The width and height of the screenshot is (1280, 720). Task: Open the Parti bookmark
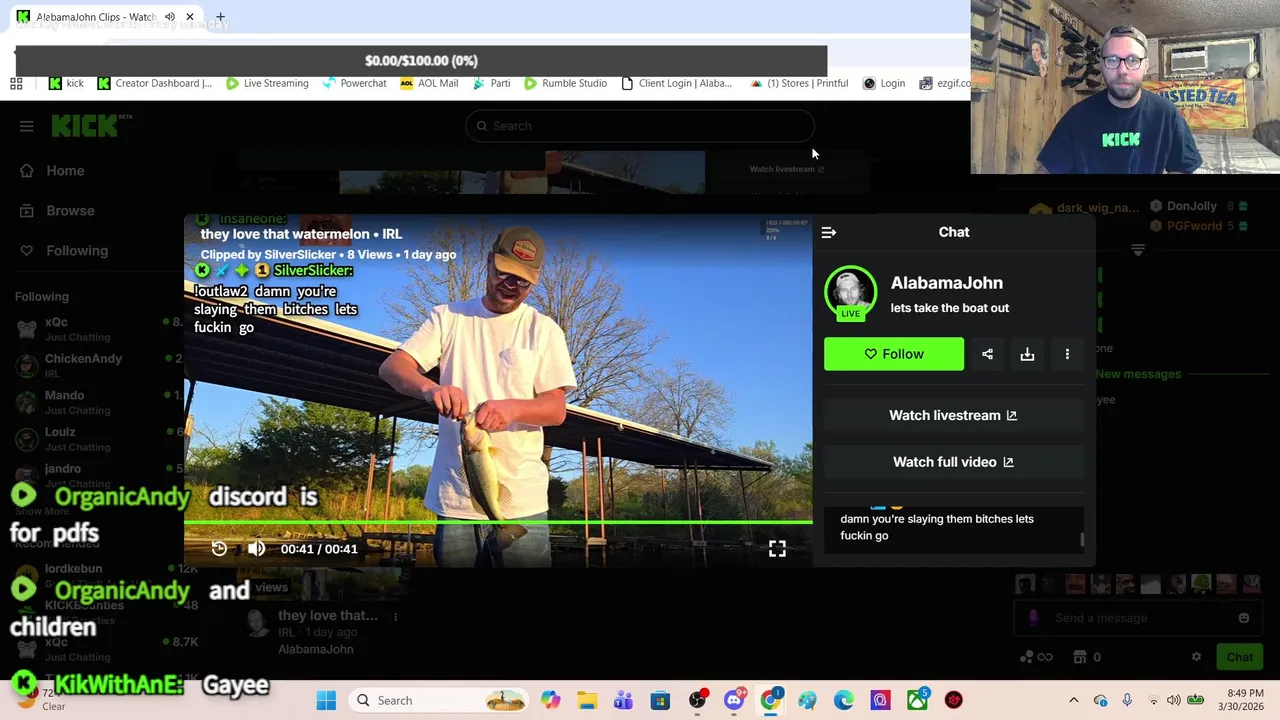tap(491, 84)
